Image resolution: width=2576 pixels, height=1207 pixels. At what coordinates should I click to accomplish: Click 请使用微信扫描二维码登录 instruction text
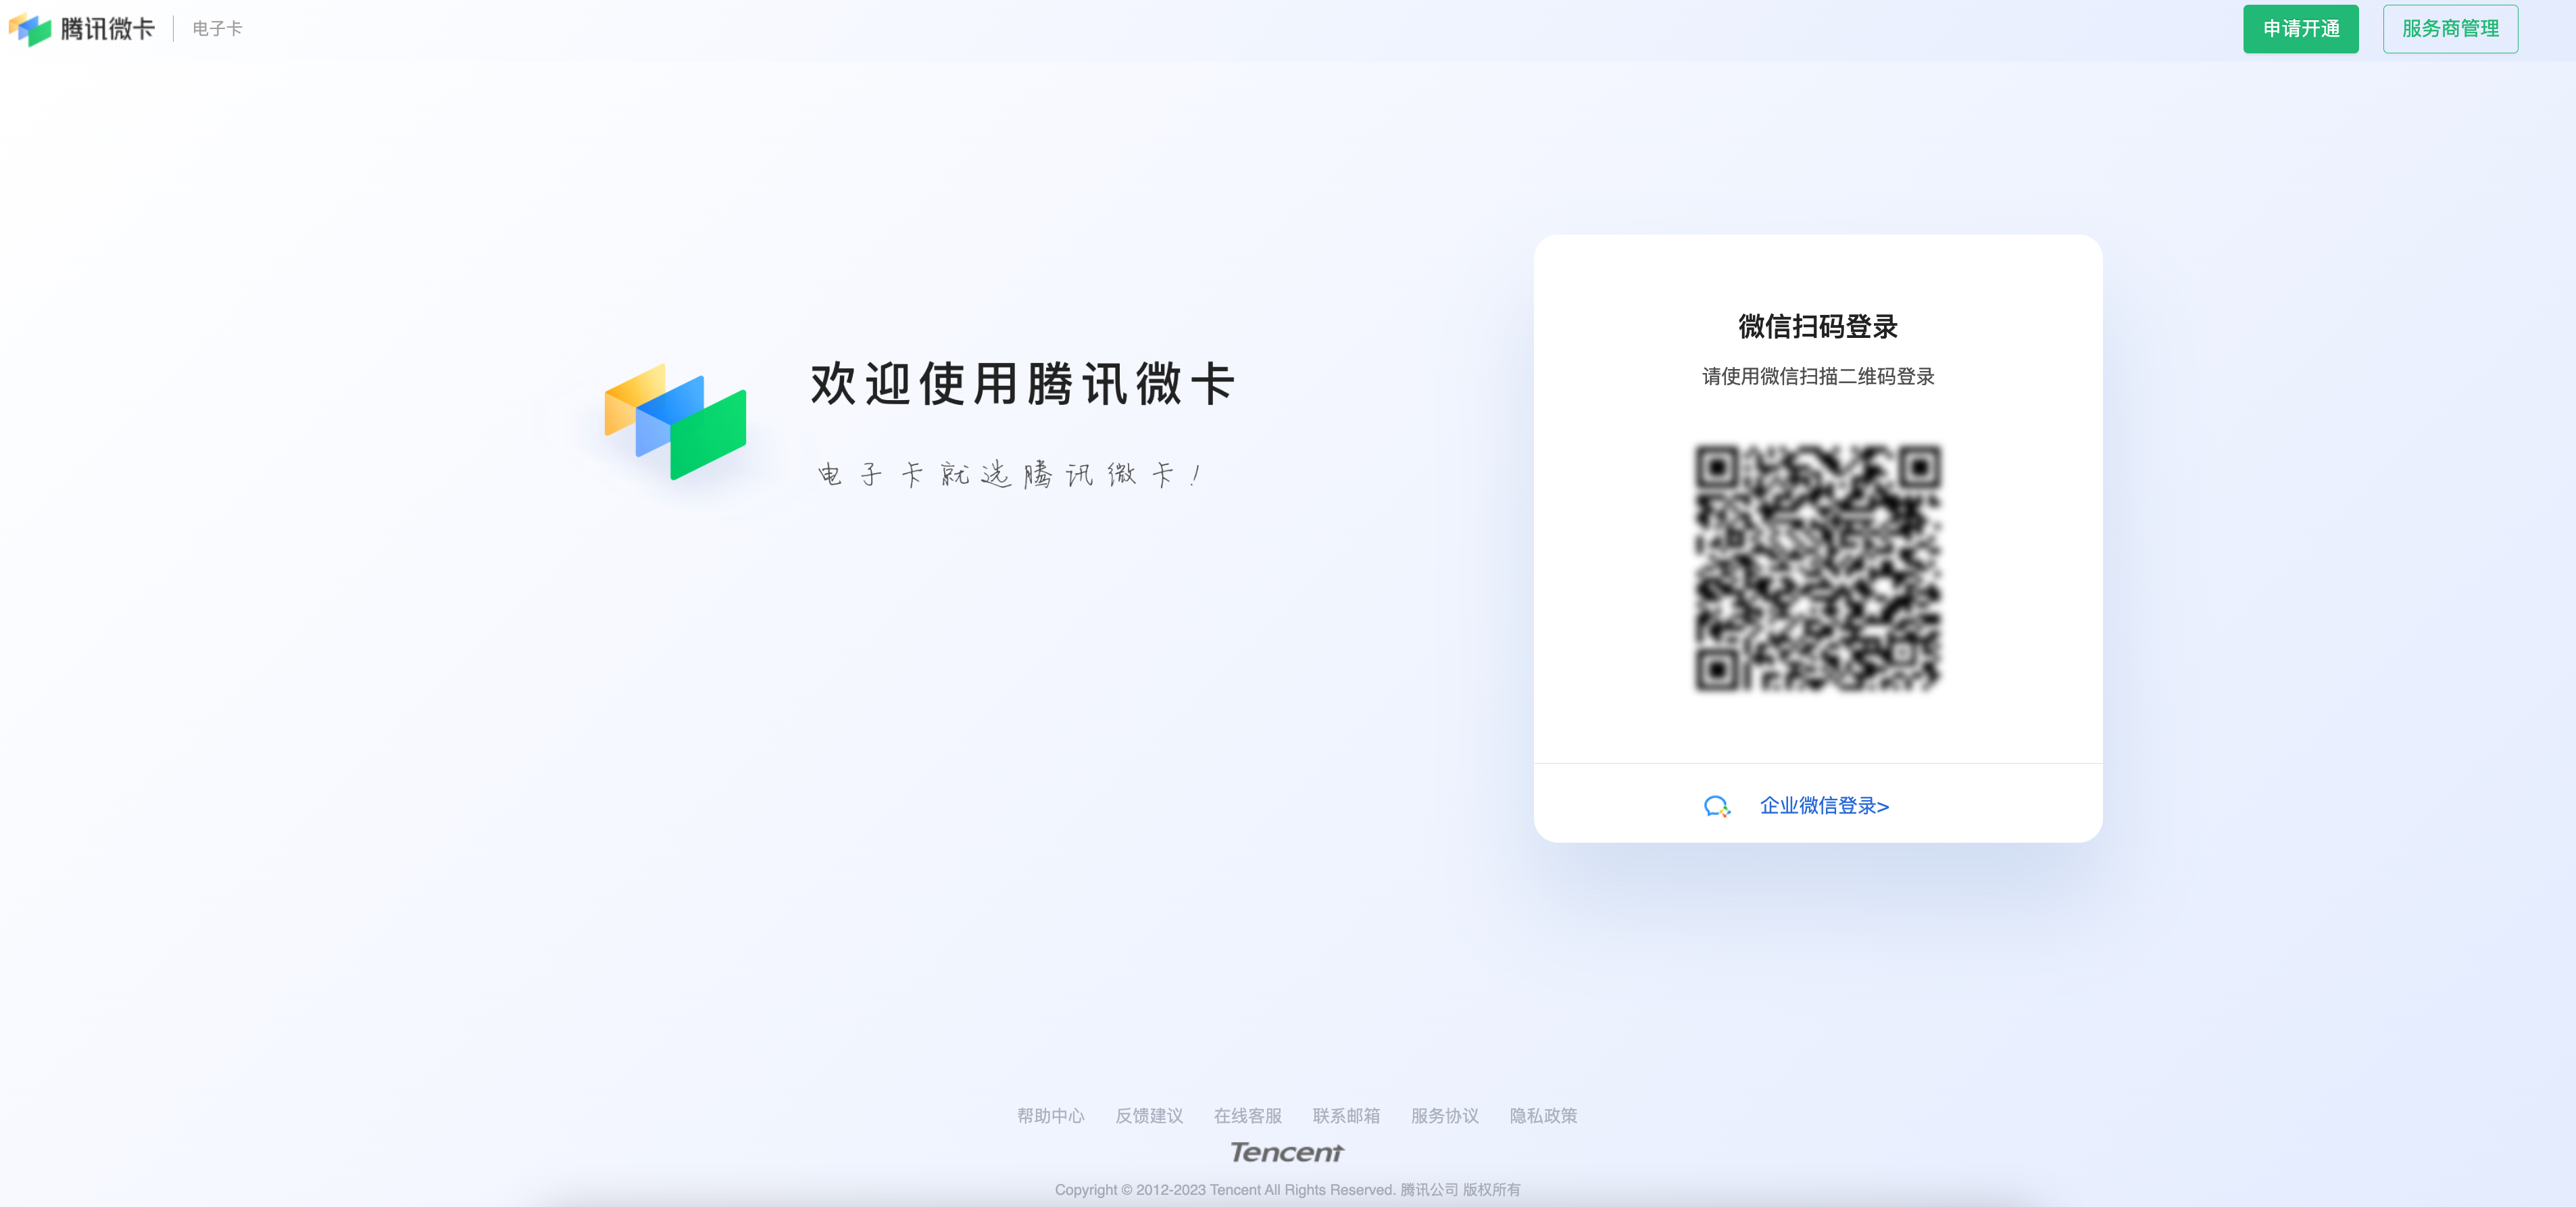[1818, 376]
